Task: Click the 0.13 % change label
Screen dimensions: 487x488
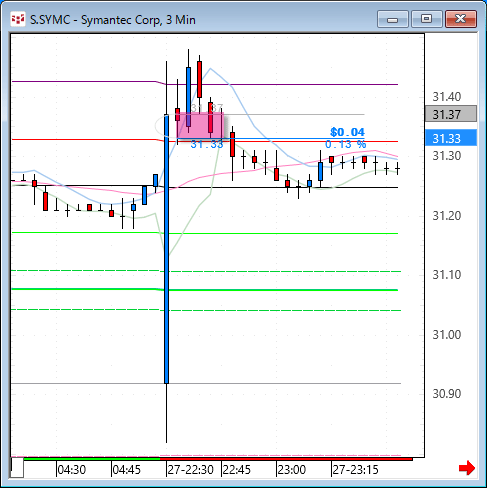Action: click(x=346, y=144)
